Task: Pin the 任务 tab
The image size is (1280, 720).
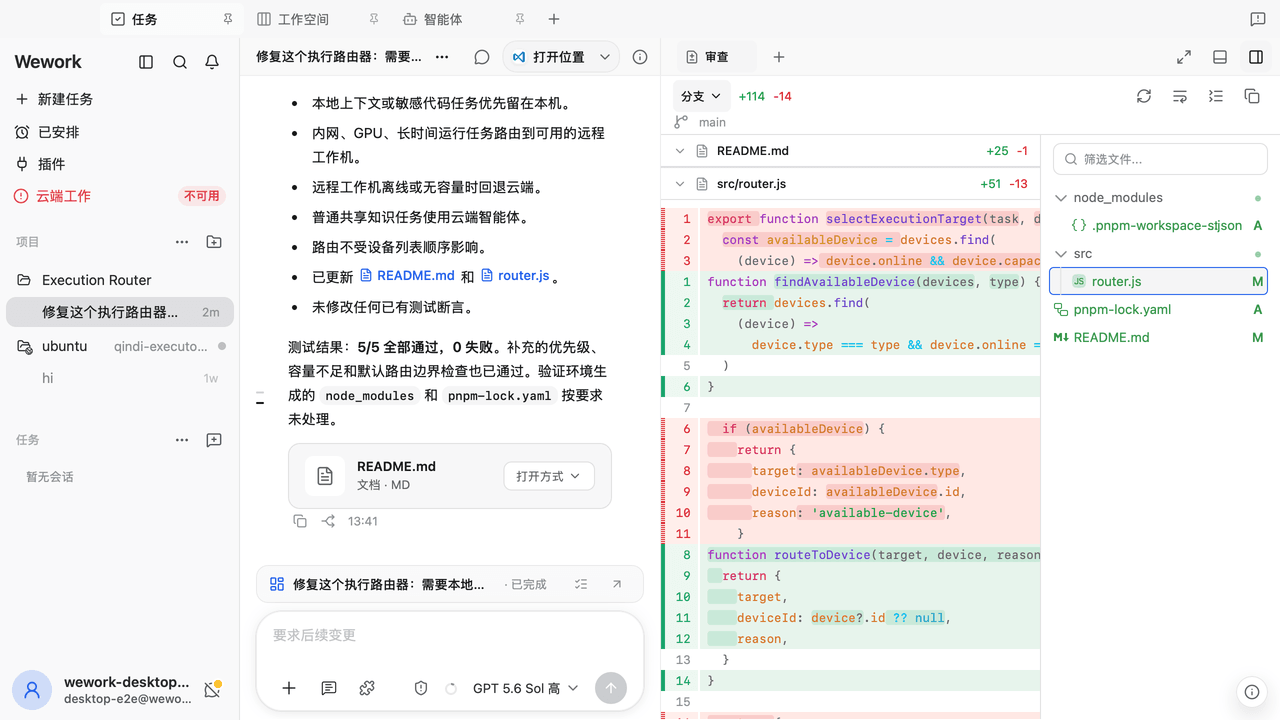Action: point(228,19)
